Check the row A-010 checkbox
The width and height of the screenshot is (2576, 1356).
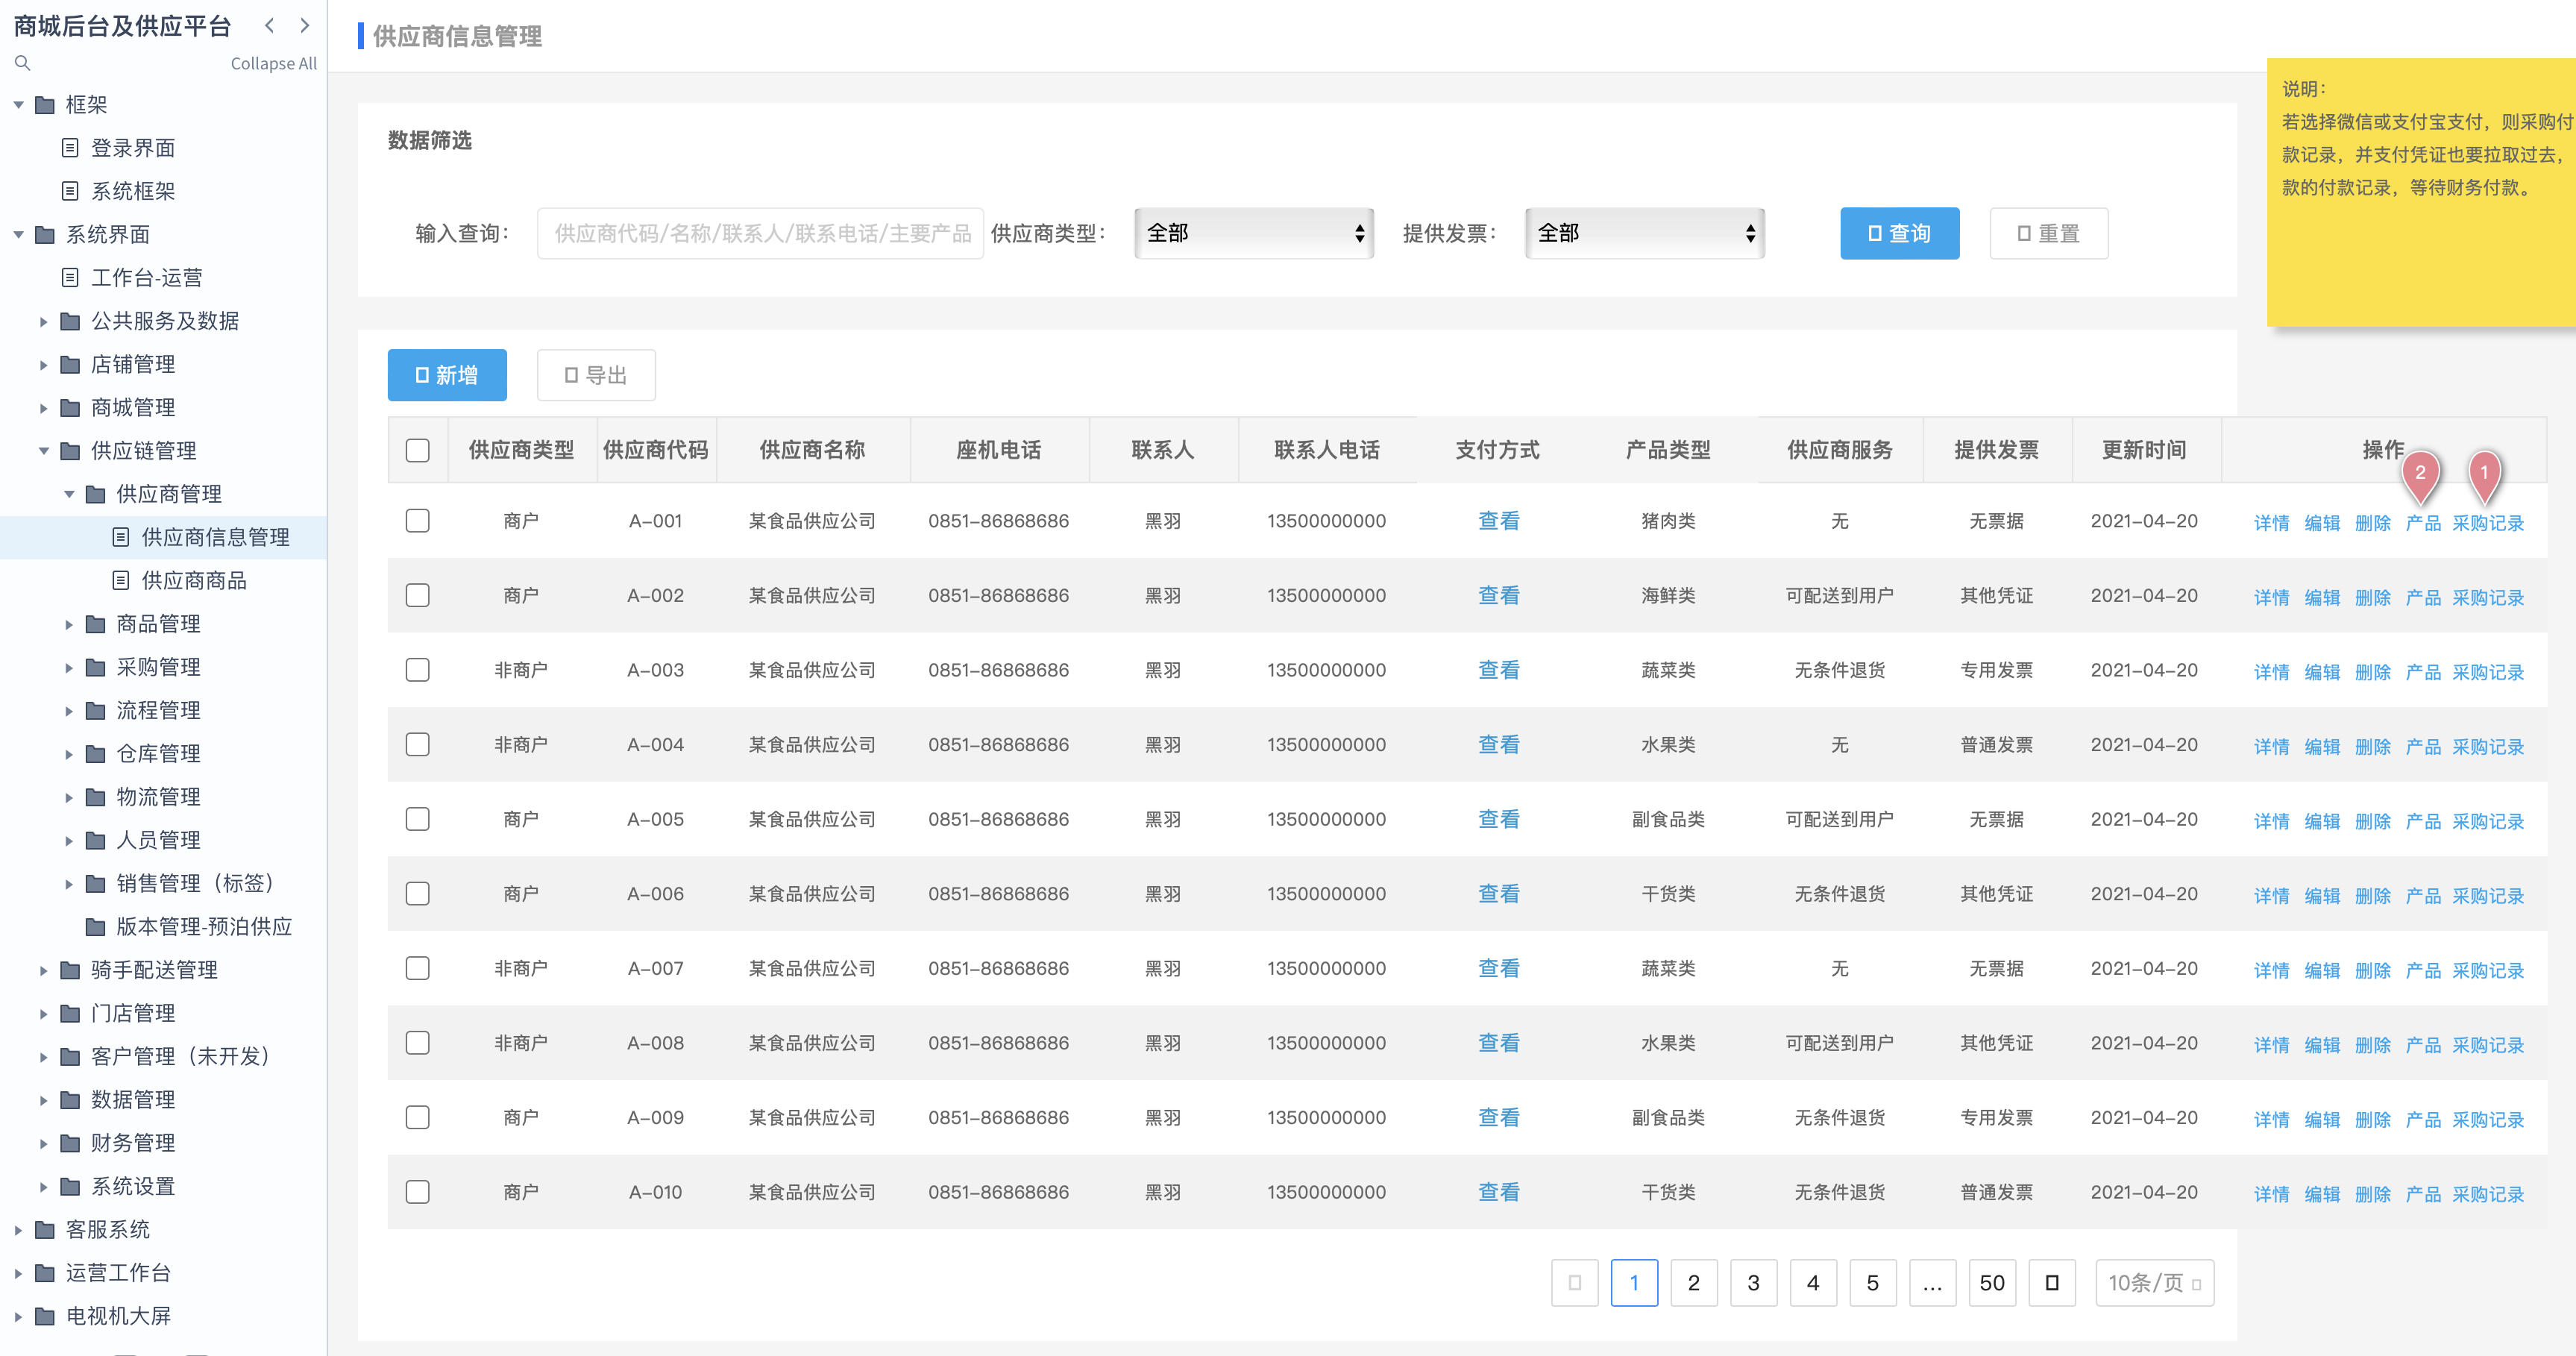pyautogui.click(x=418, y=1192)
